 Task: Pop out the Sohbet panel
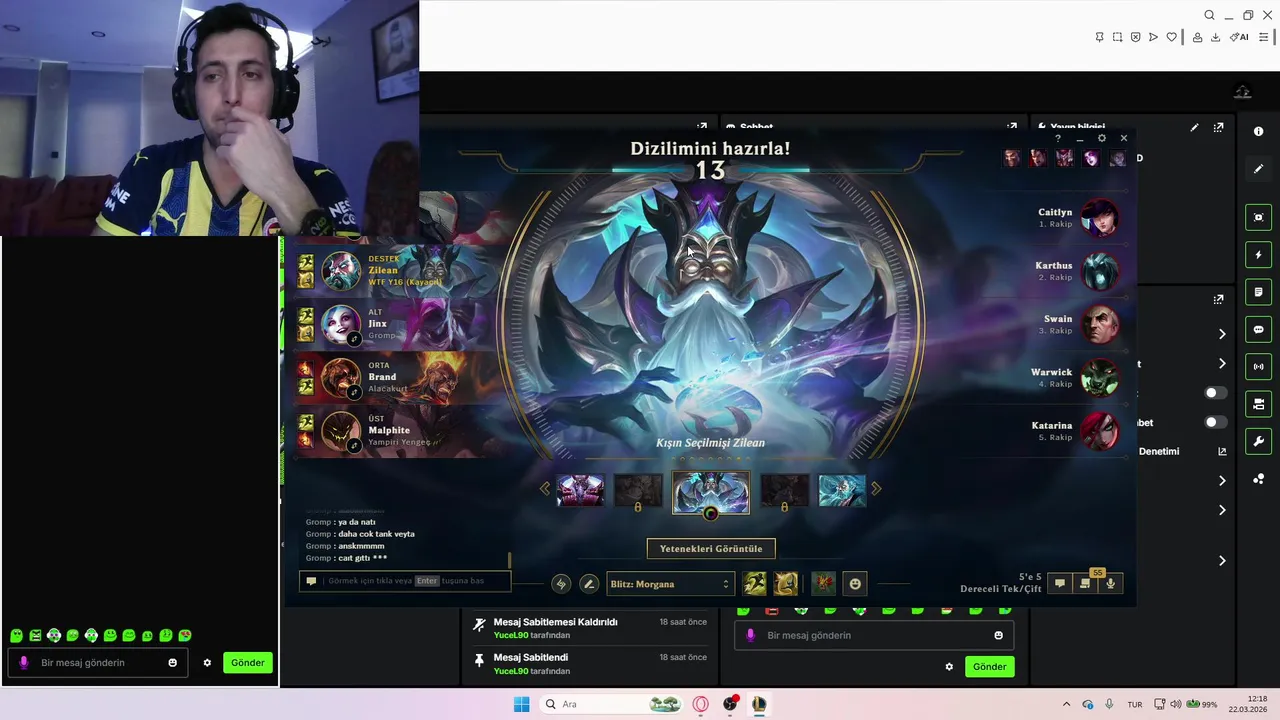1012,127
